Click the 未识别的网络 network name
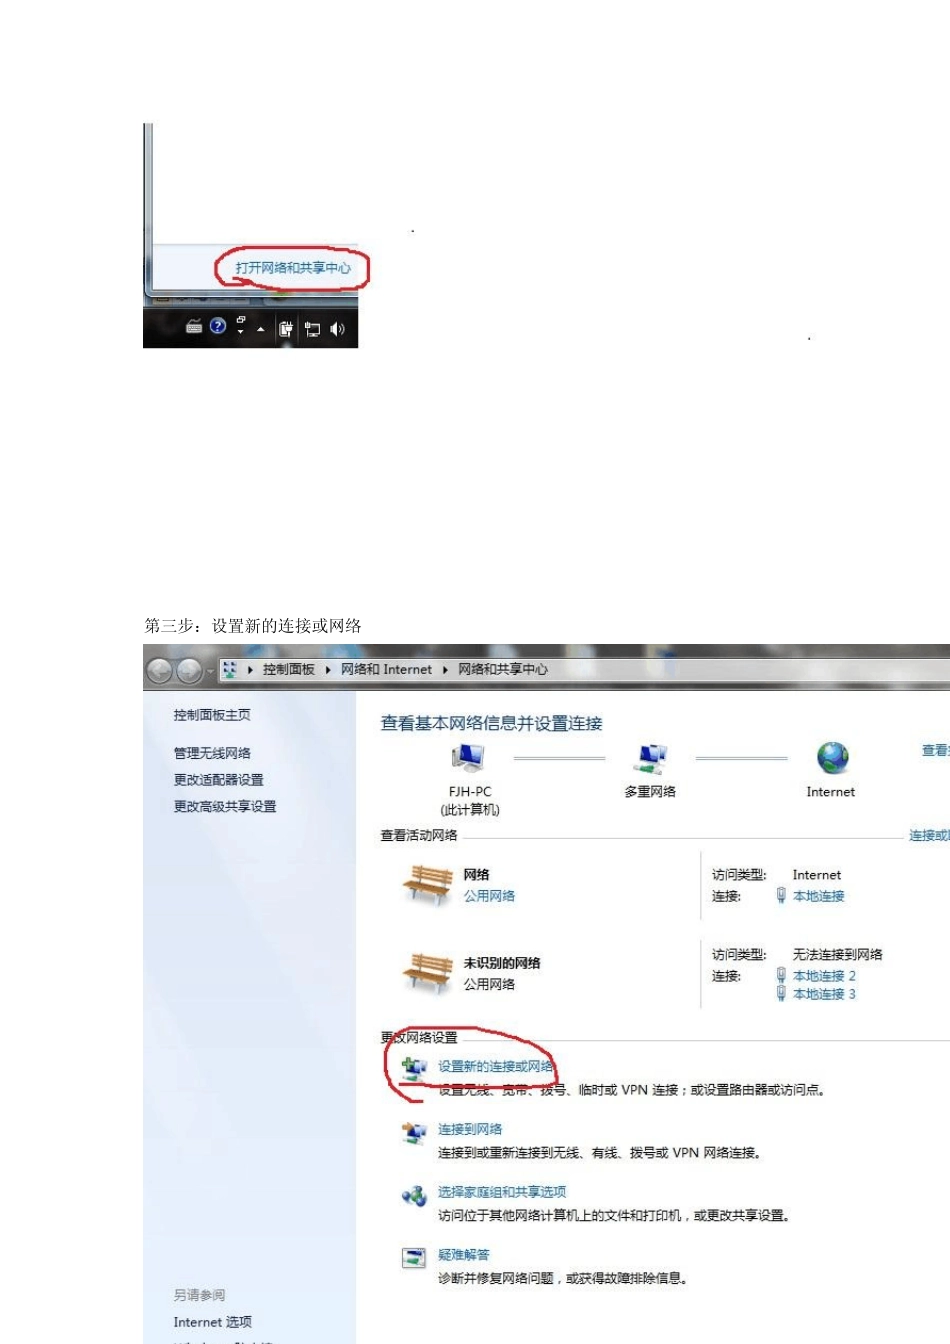This screenshot has height=1344, width=950. click(502, 964)
